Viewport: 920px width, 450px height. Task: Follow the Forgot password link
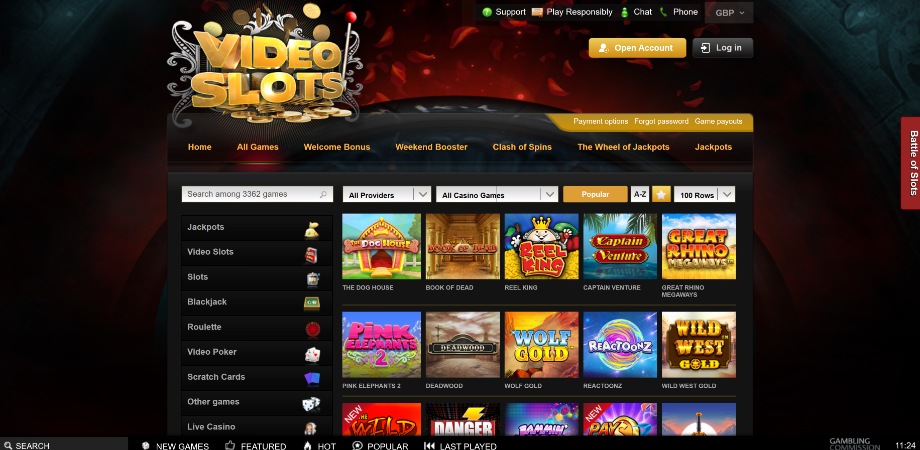click(661, 121)
